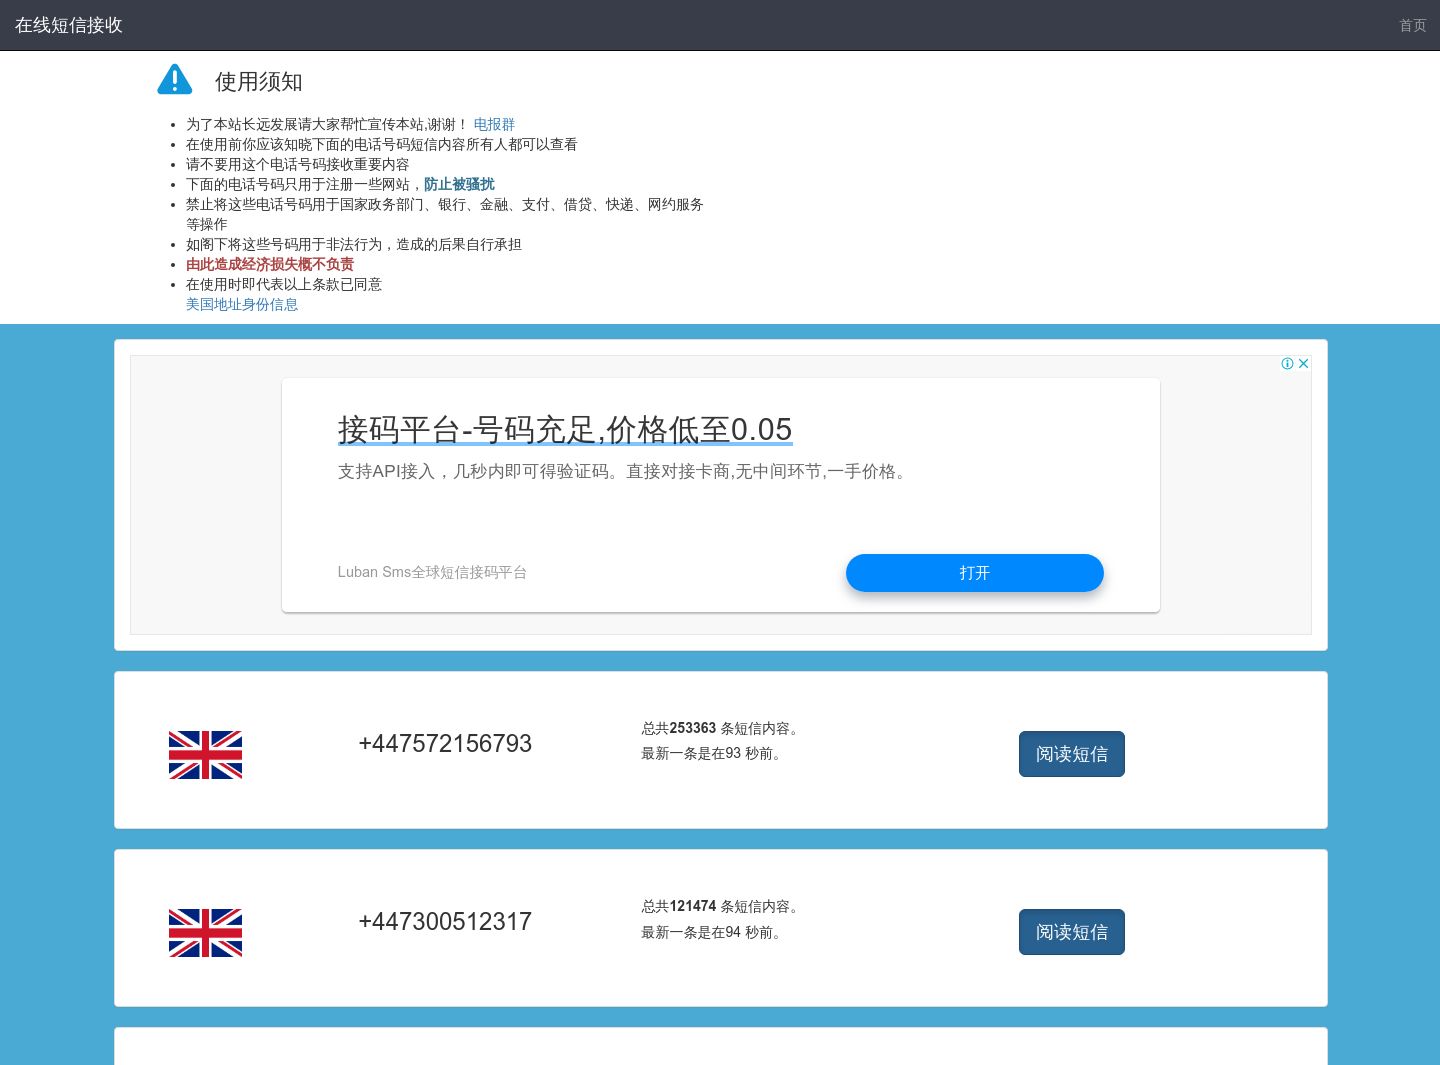
Task: Open the 电报群 link
Action: 494,124
